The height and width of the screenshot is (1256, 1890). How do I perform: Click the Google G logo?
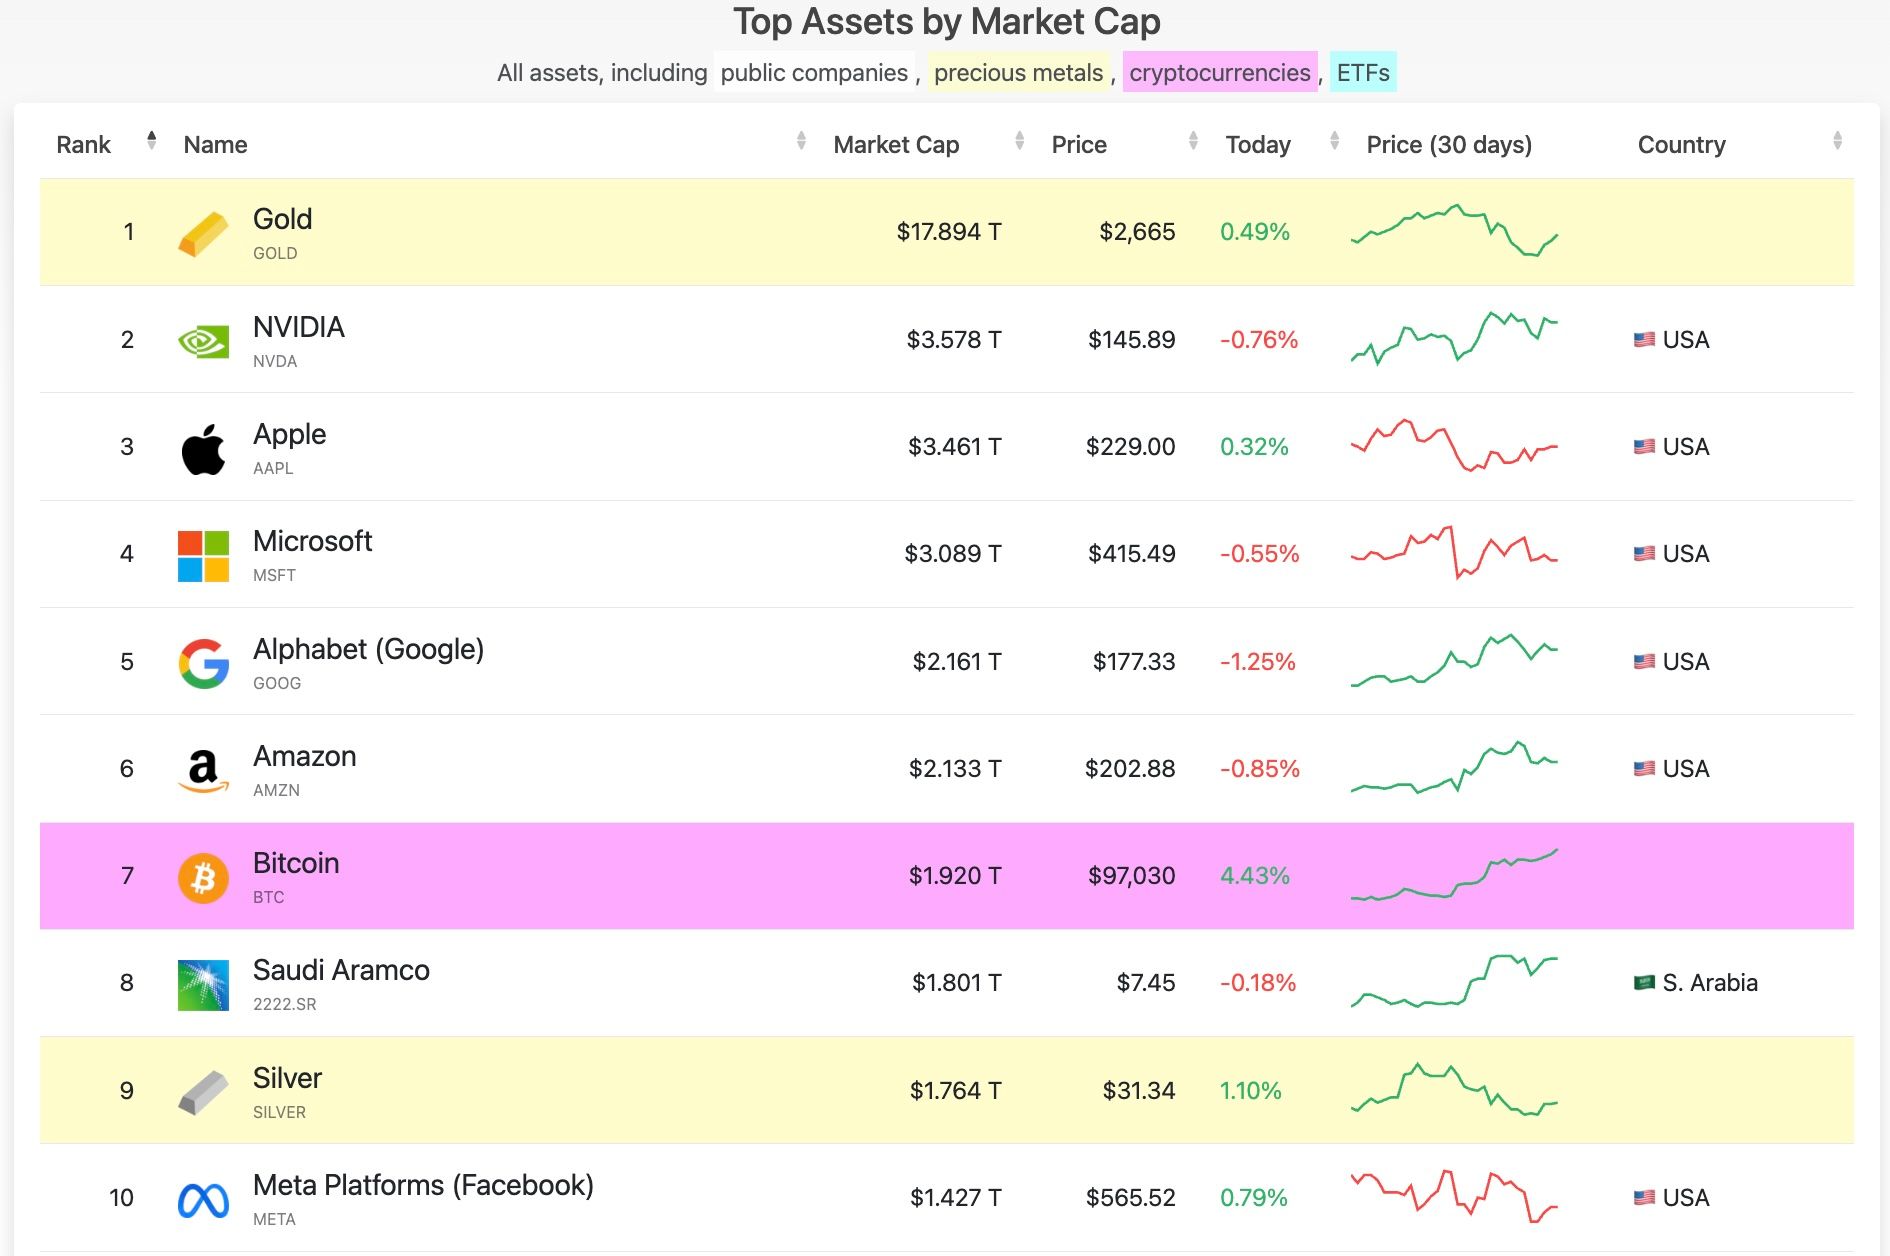pyautogui.click(x=202, y=661)
